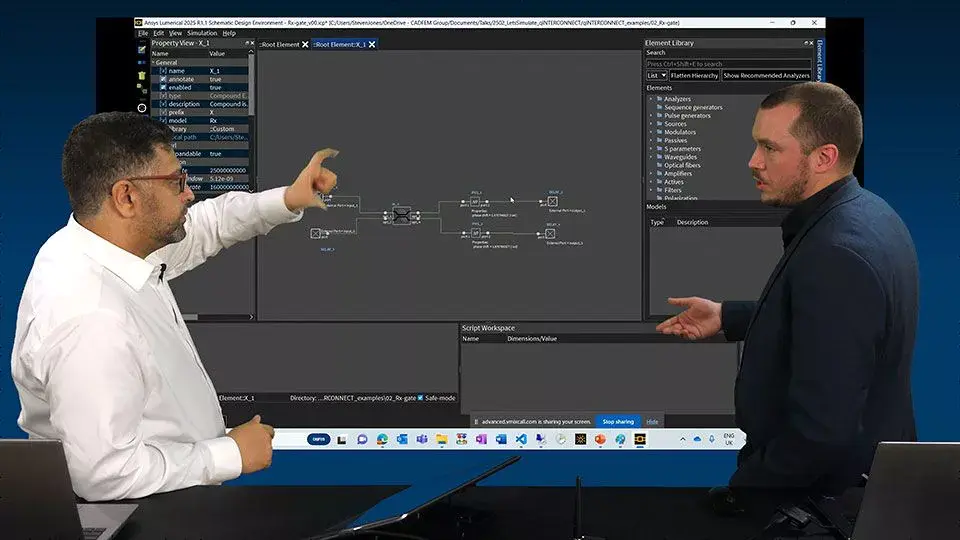Screen dimensions: 960x540
Task: Collapse the General property group
Action: coord(154,62)
